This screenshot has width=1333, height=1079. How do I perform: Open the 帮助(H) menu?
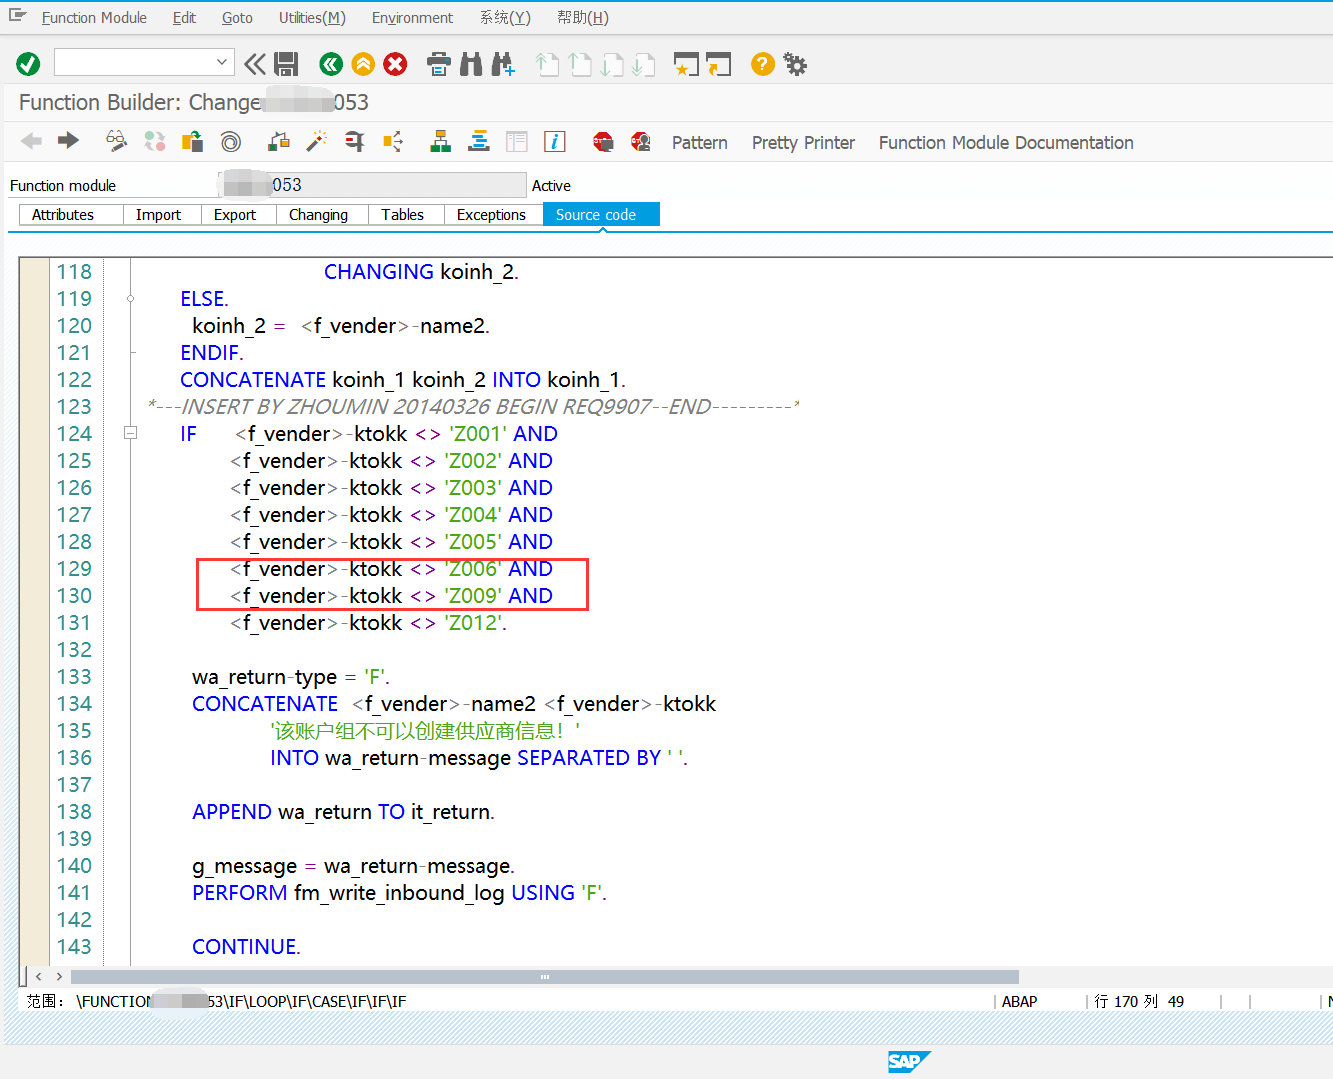pos(583,18)
